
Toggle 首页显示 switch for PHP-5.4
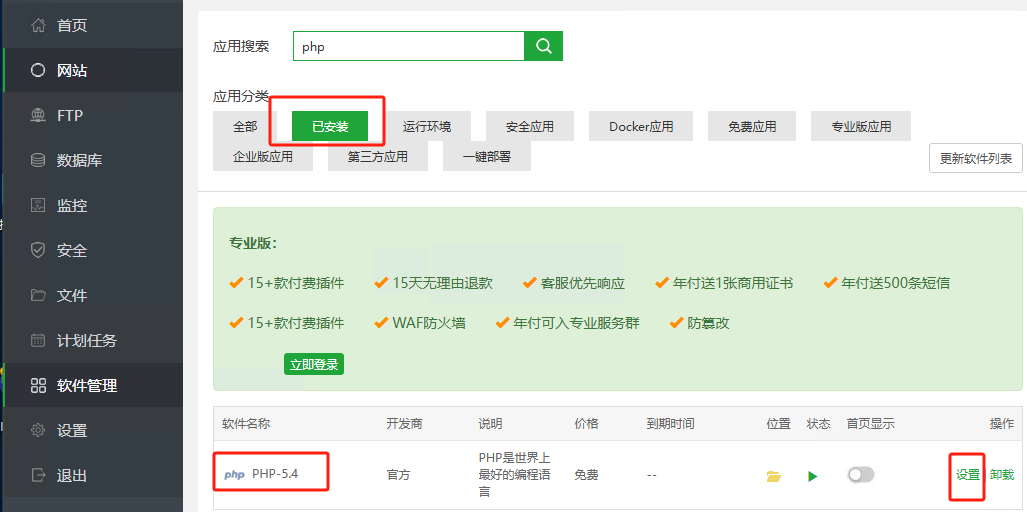860,475
